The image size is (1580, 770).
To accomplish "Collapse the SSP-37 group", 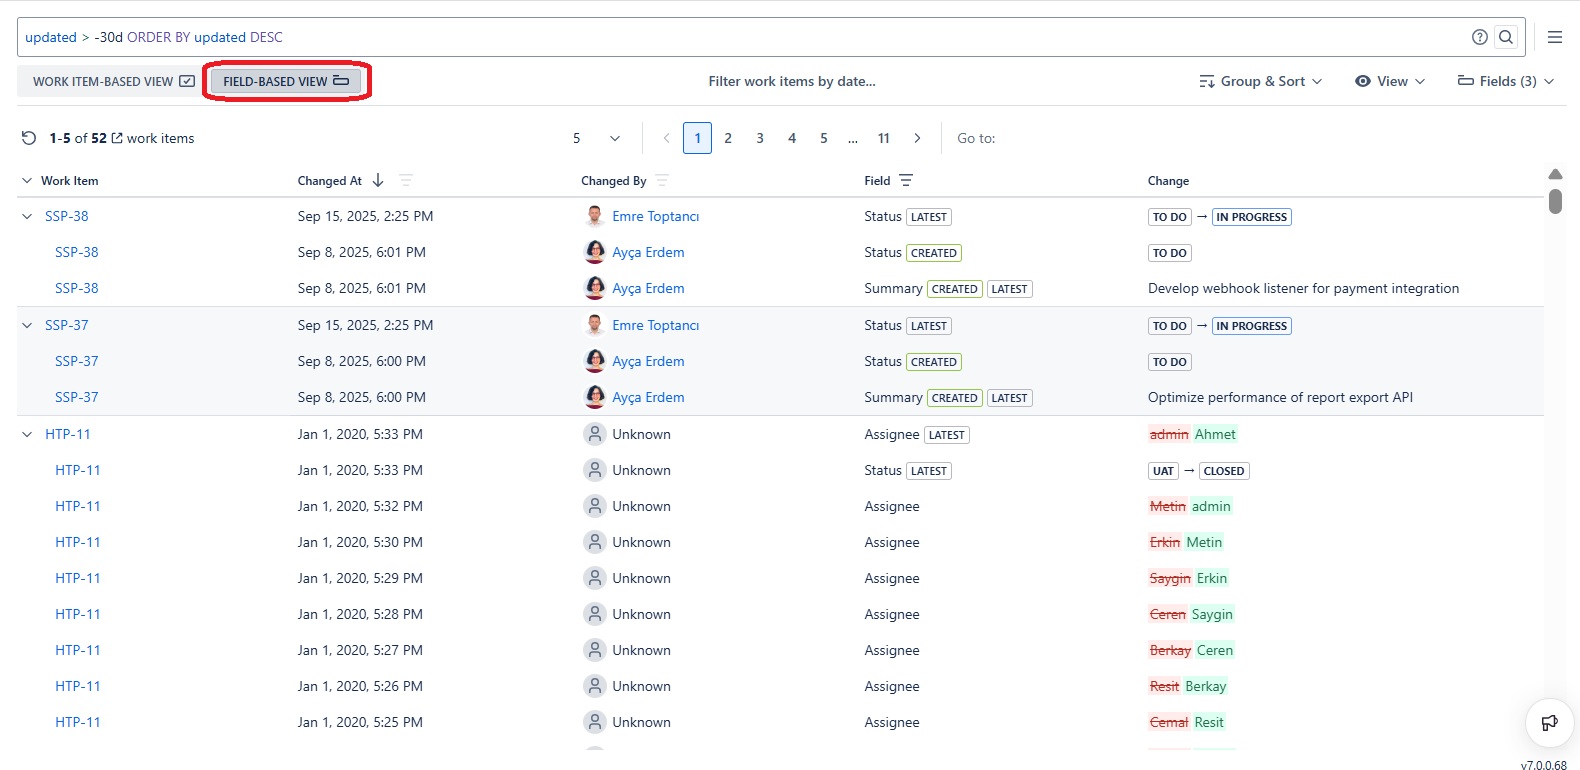I will tap(27, 325).
